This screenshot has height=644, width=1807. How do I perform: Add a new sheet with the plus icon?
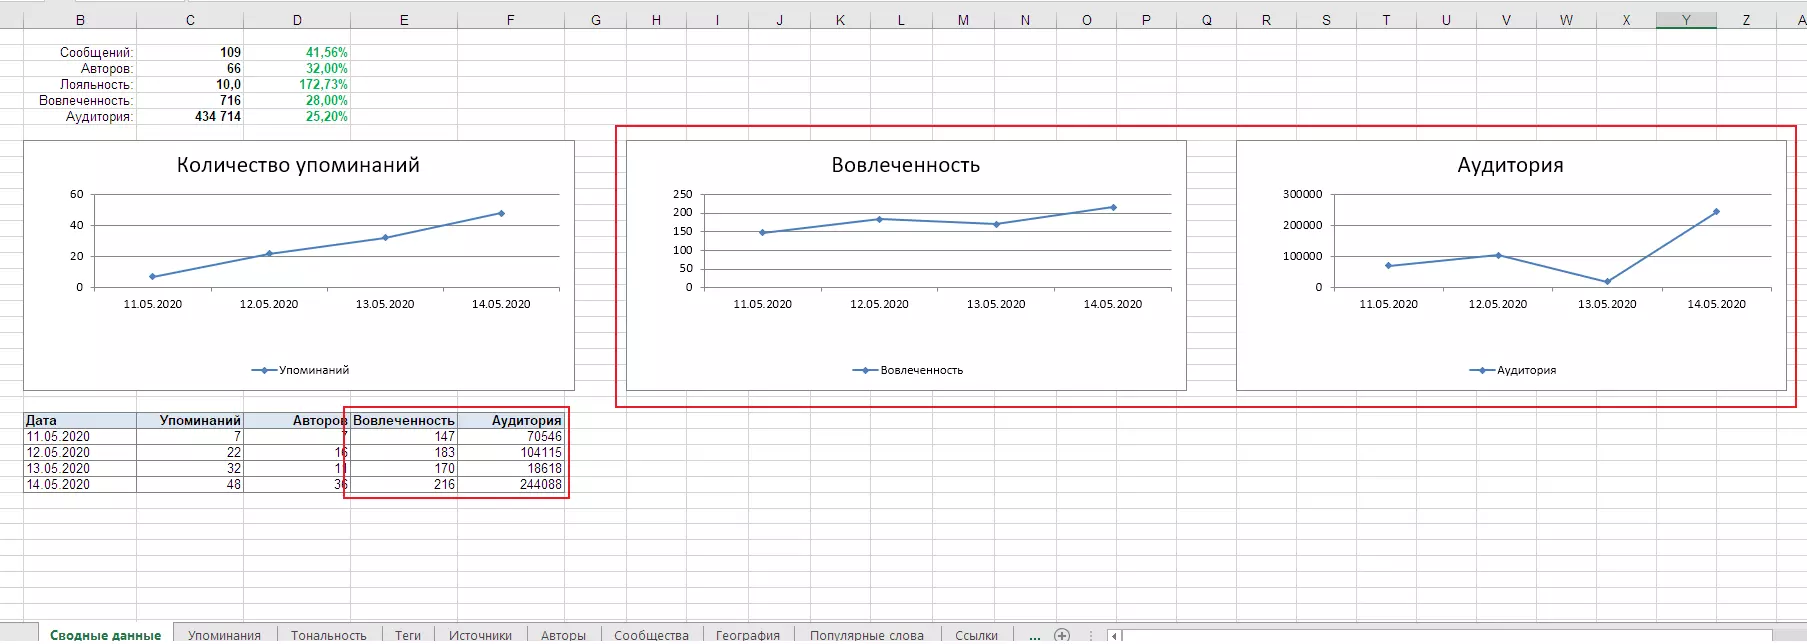pos(1062,635)
